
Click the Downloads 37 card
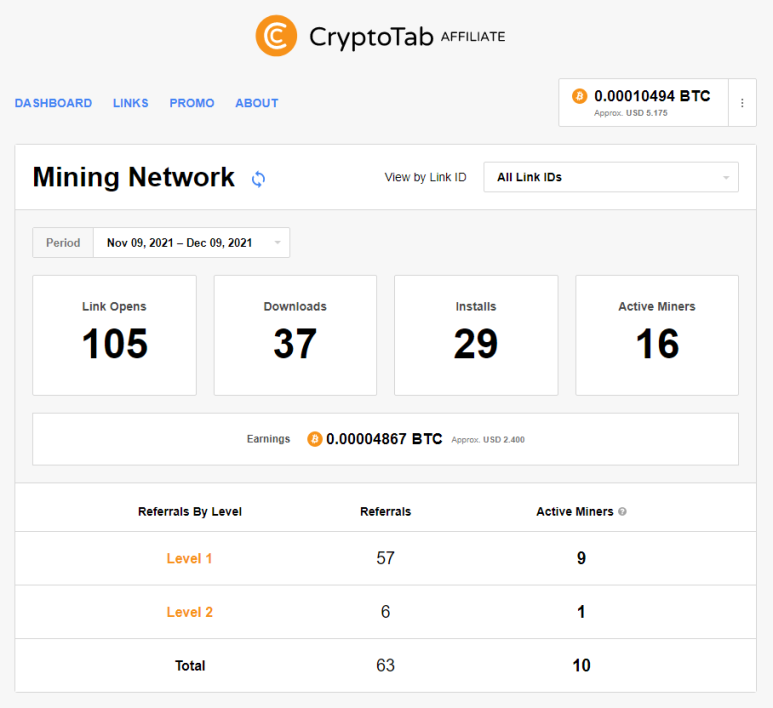click(x=295, y=335)
